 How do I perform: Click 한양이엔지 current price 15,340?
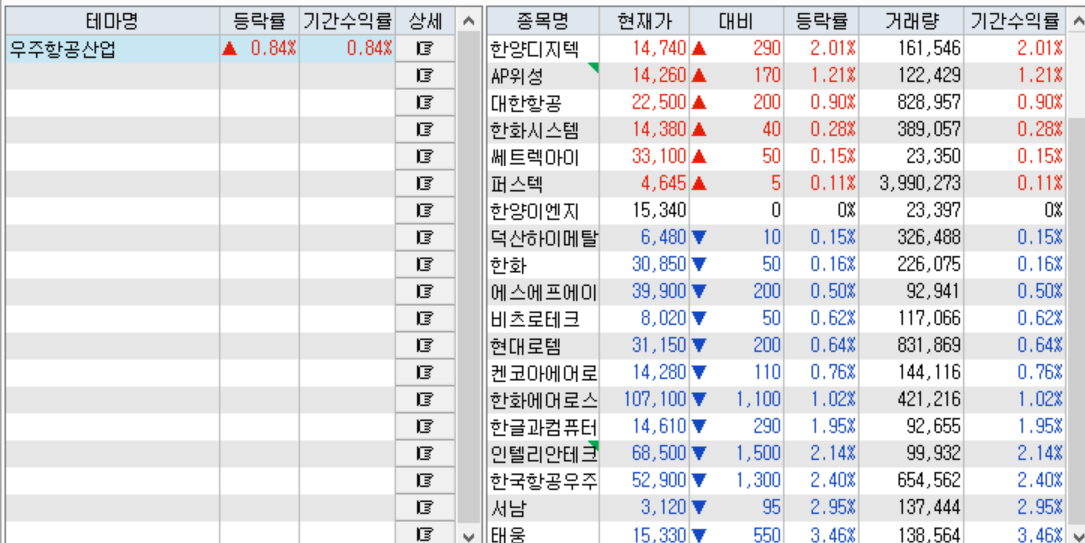659,210
